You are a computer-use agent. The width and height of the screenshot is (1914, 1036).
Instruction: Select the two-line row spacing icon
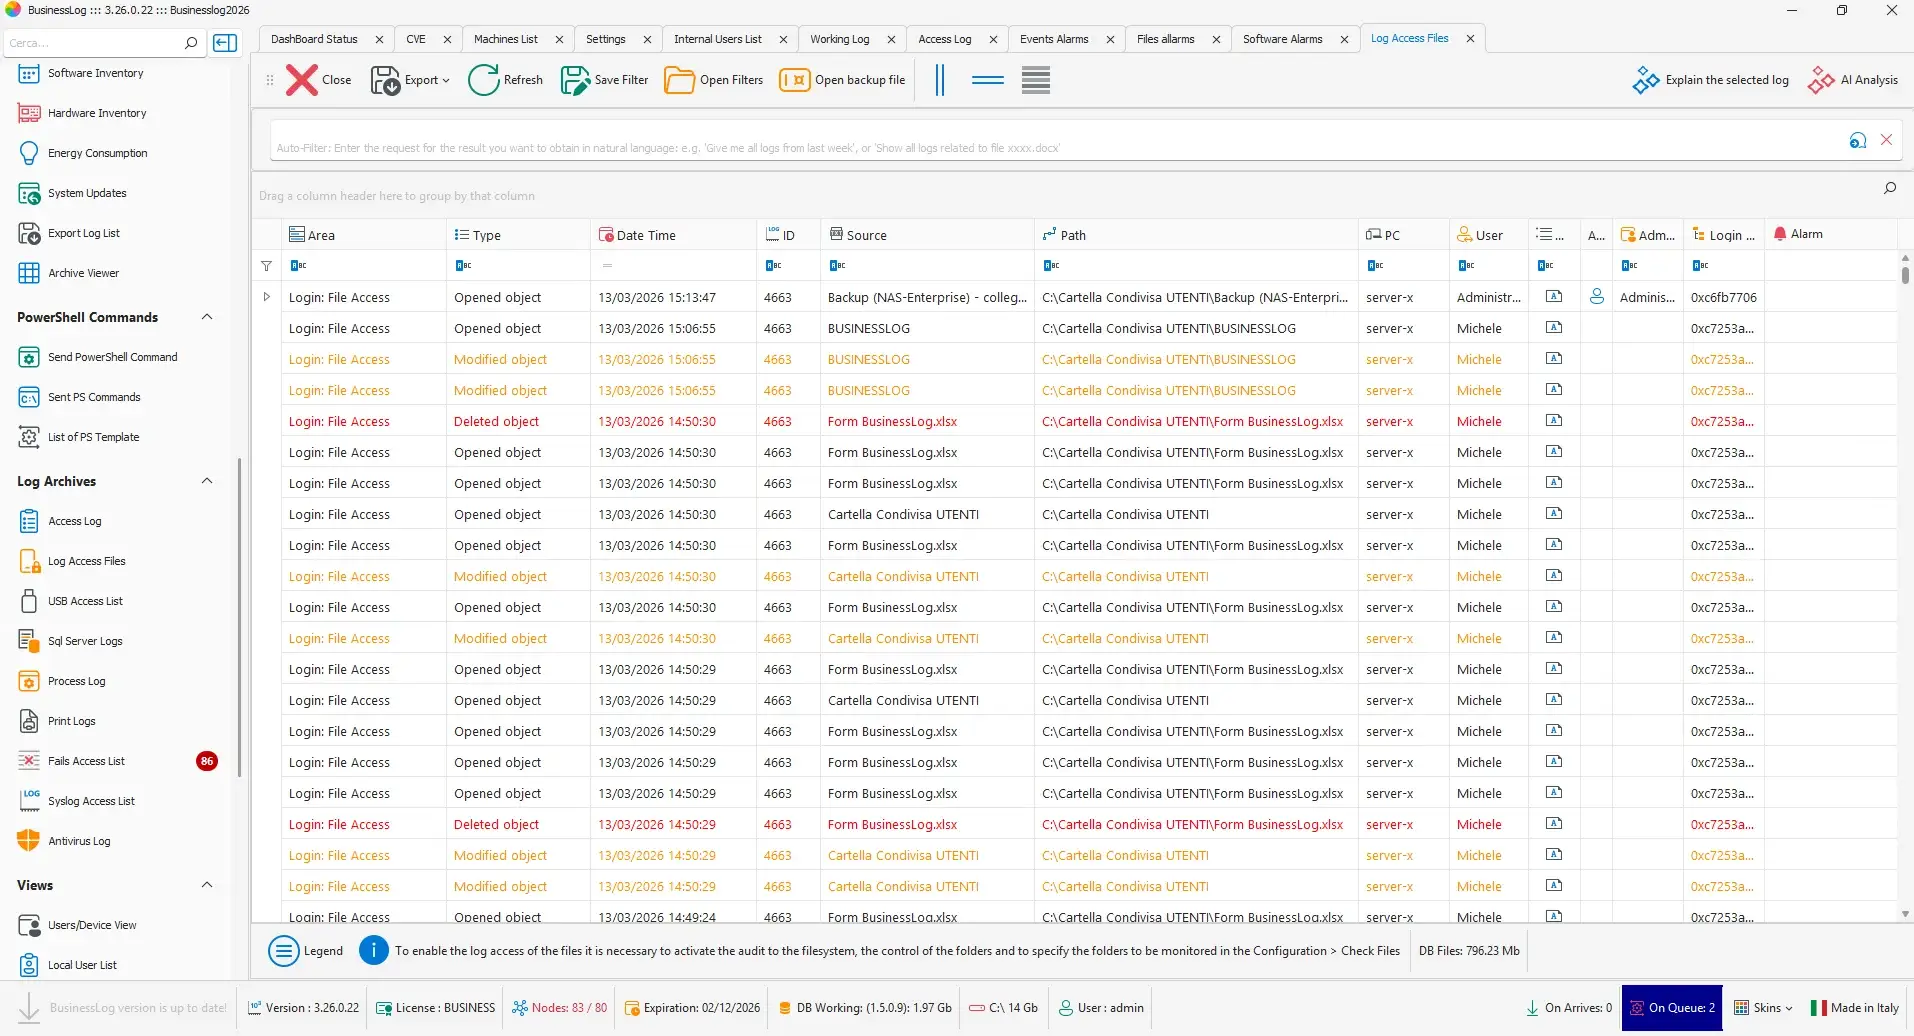click(x=988, y=80)
